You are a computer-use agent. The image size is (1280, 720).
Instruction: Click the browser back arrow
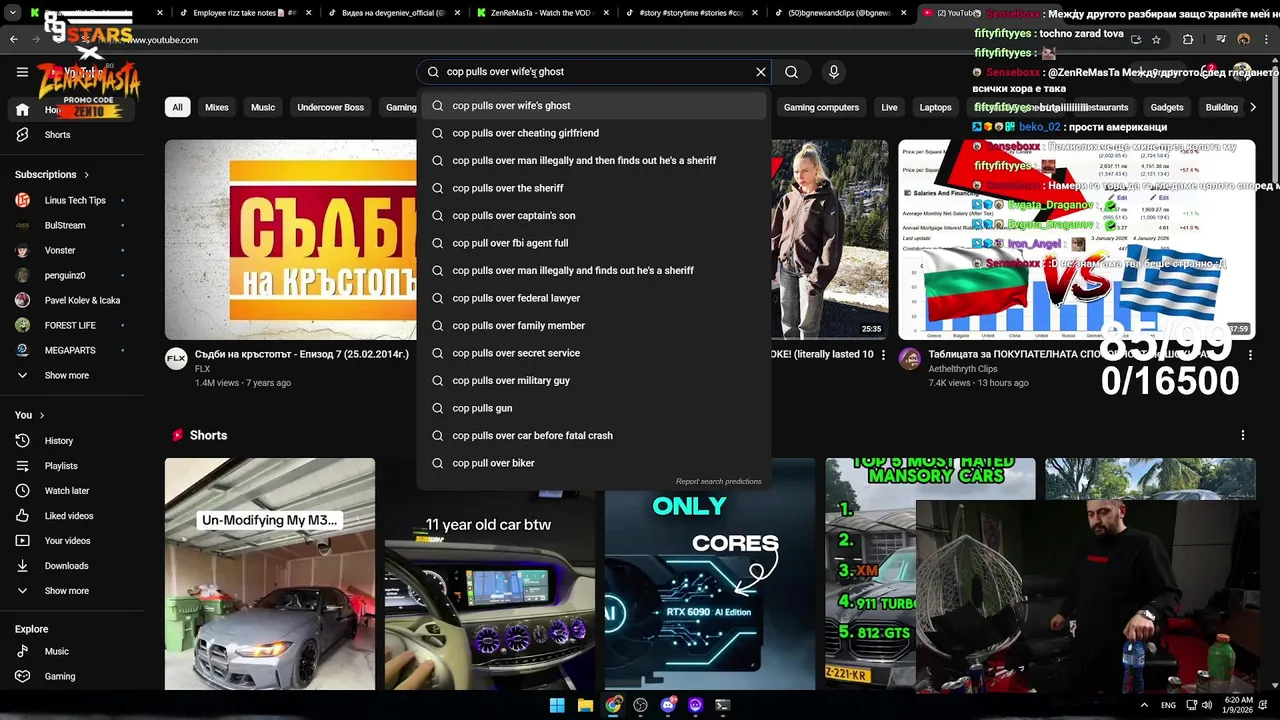click(14, 40)
